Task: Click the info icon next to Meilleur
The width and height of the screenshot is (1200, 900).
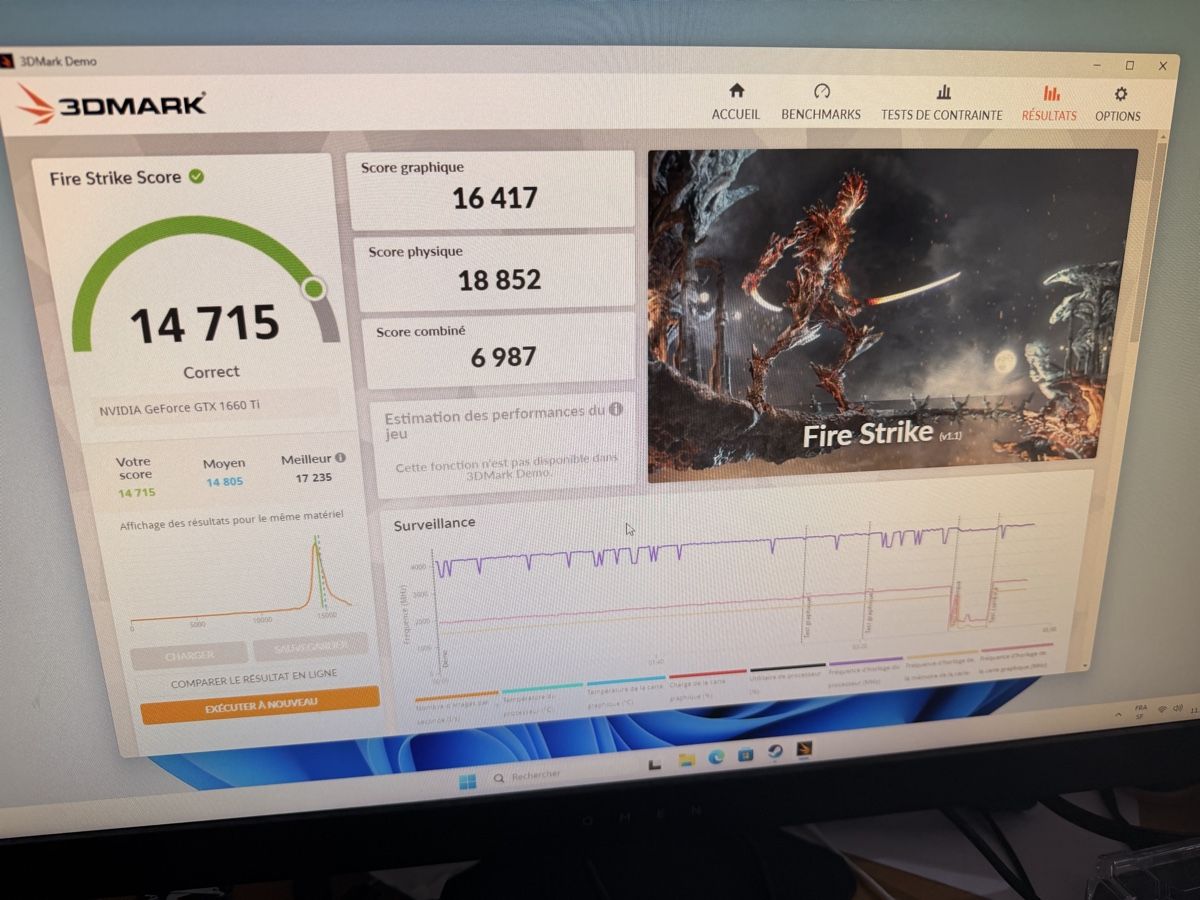Action: pos(341,458)
